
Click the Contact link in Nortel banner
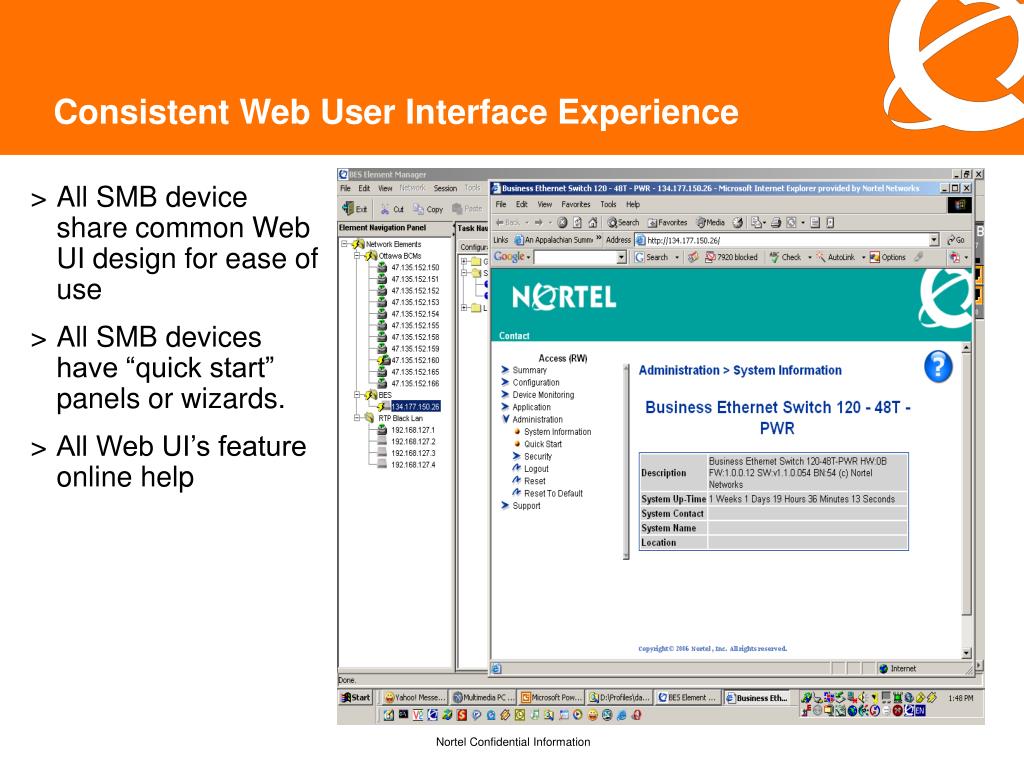click(514, 336)
